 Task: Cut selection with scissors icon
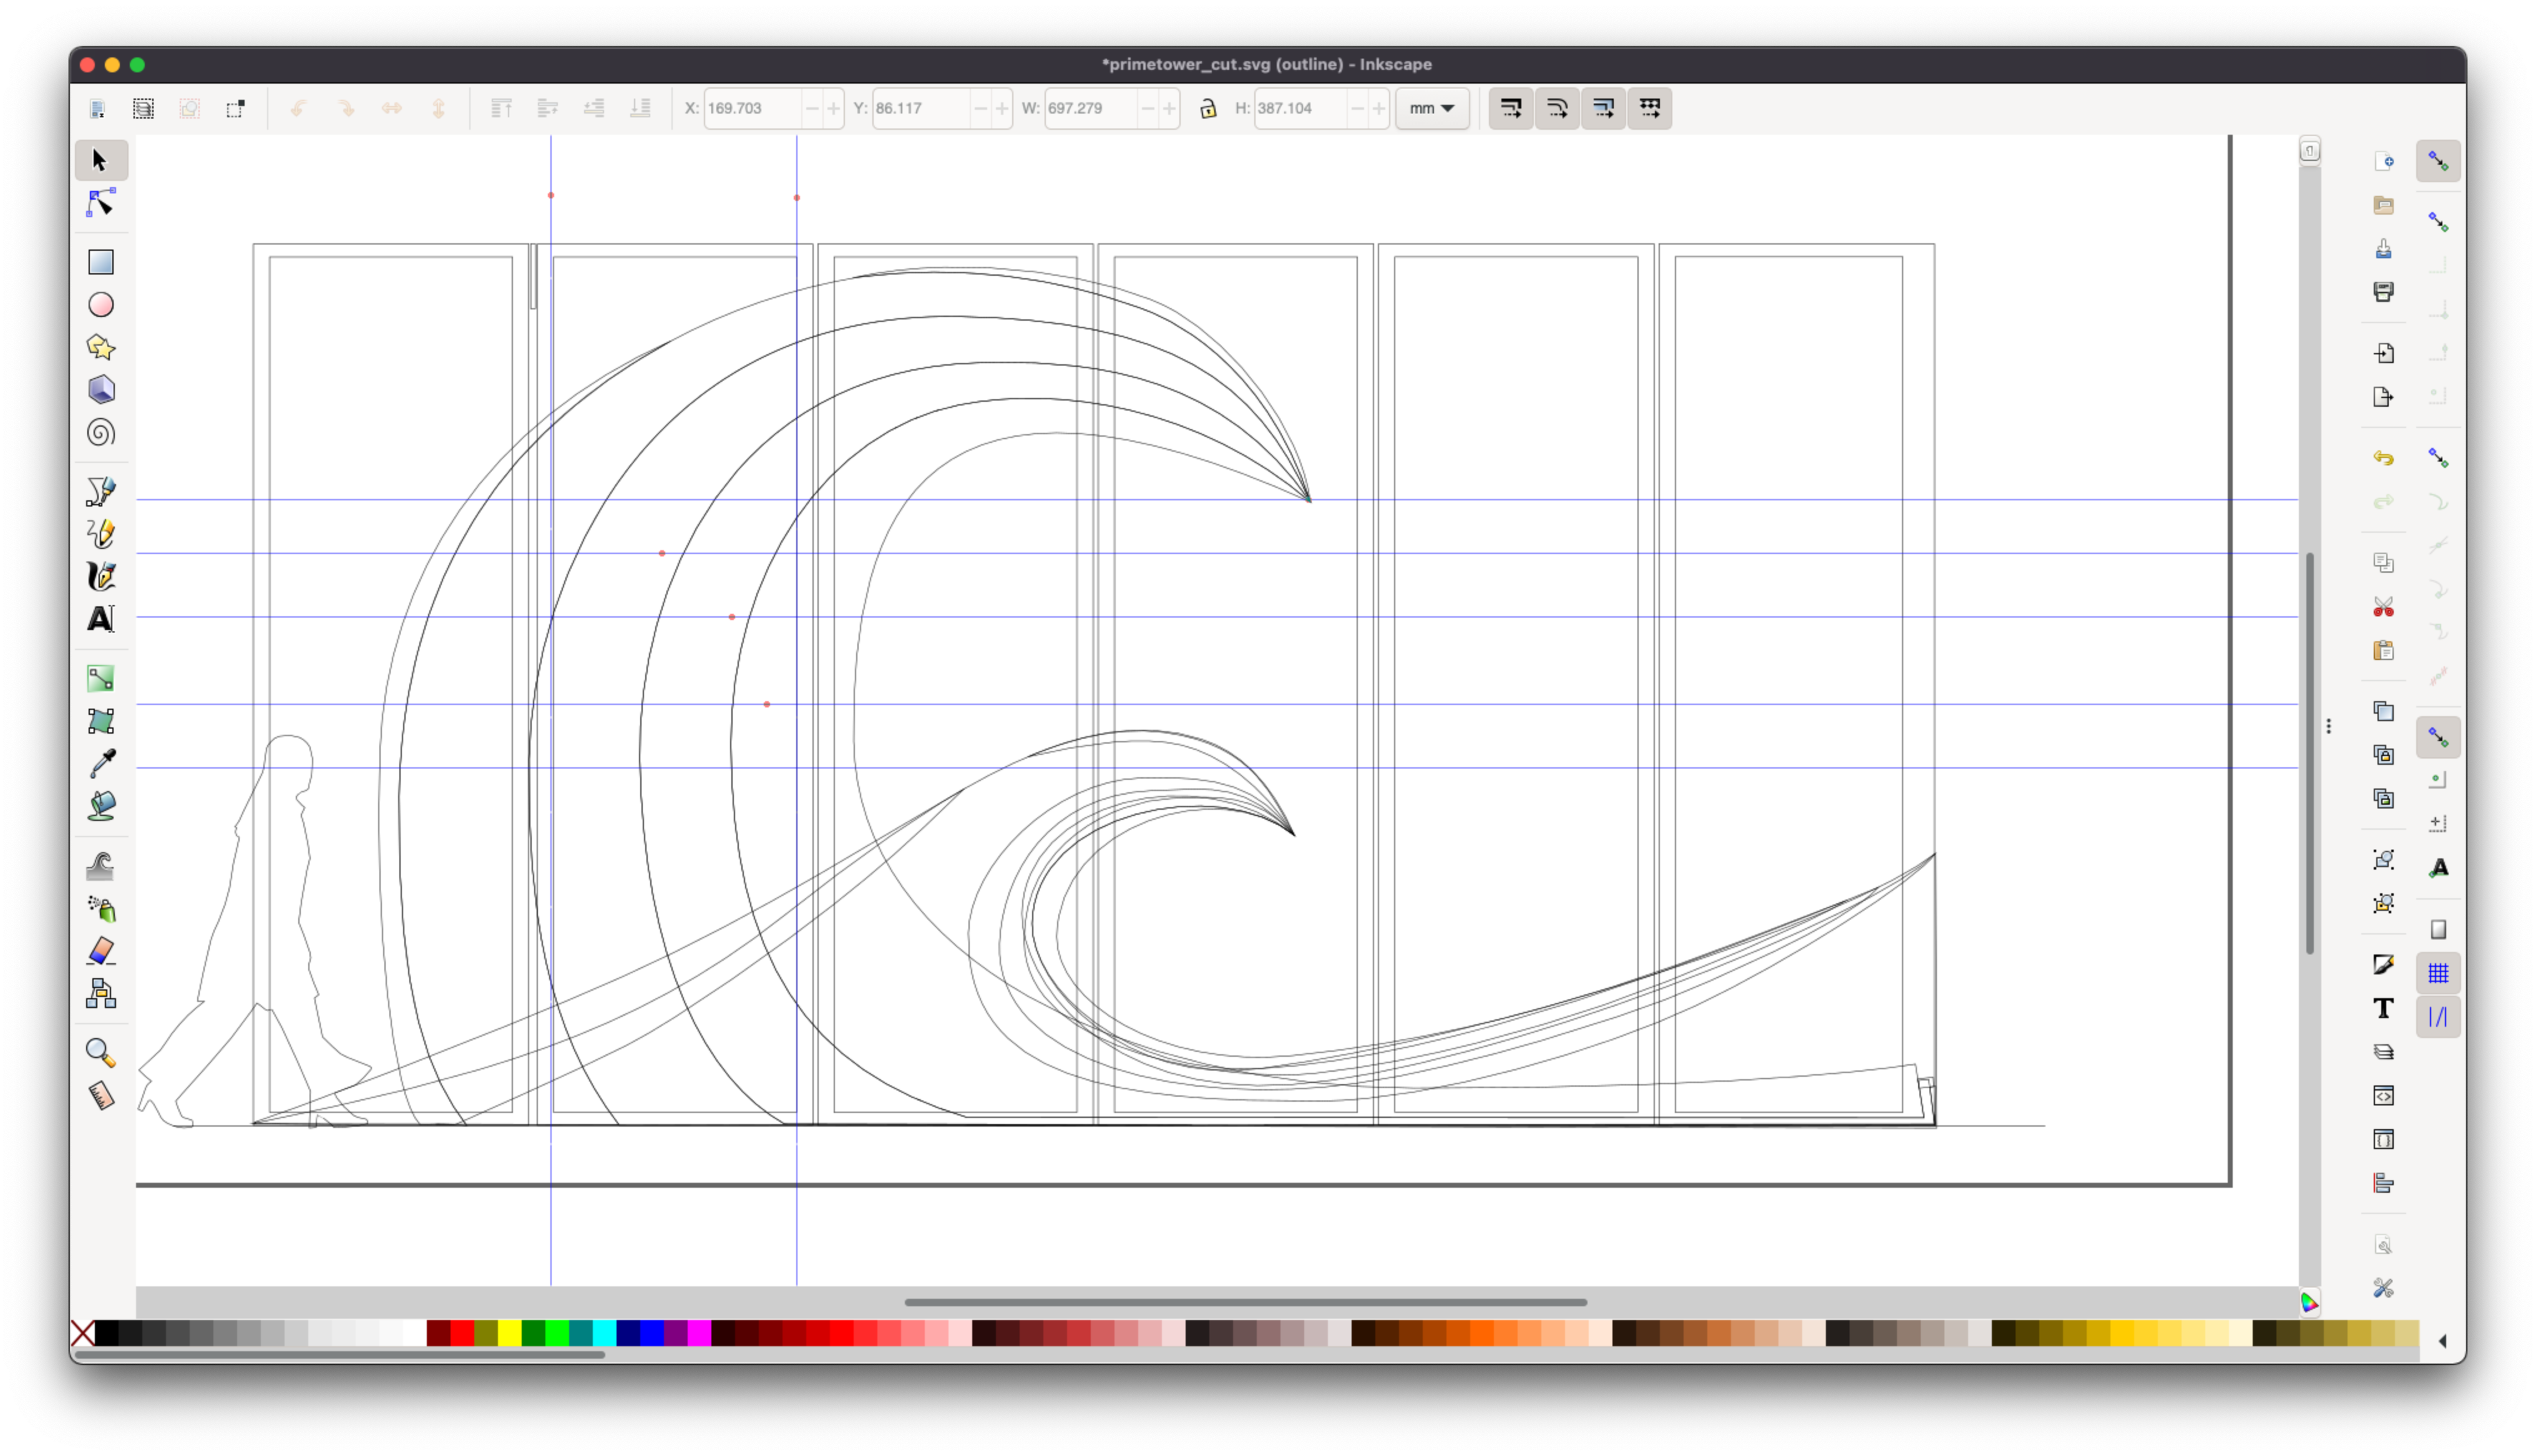coord(2384,607)
